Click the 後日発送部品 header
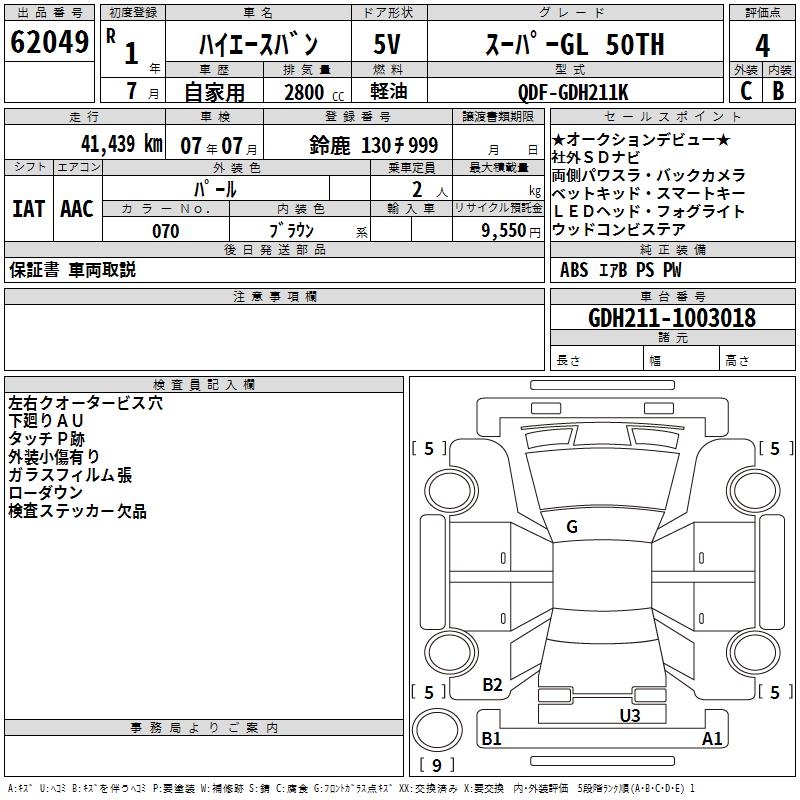This screenshot has width=800, height=800. tap(274, 249)
